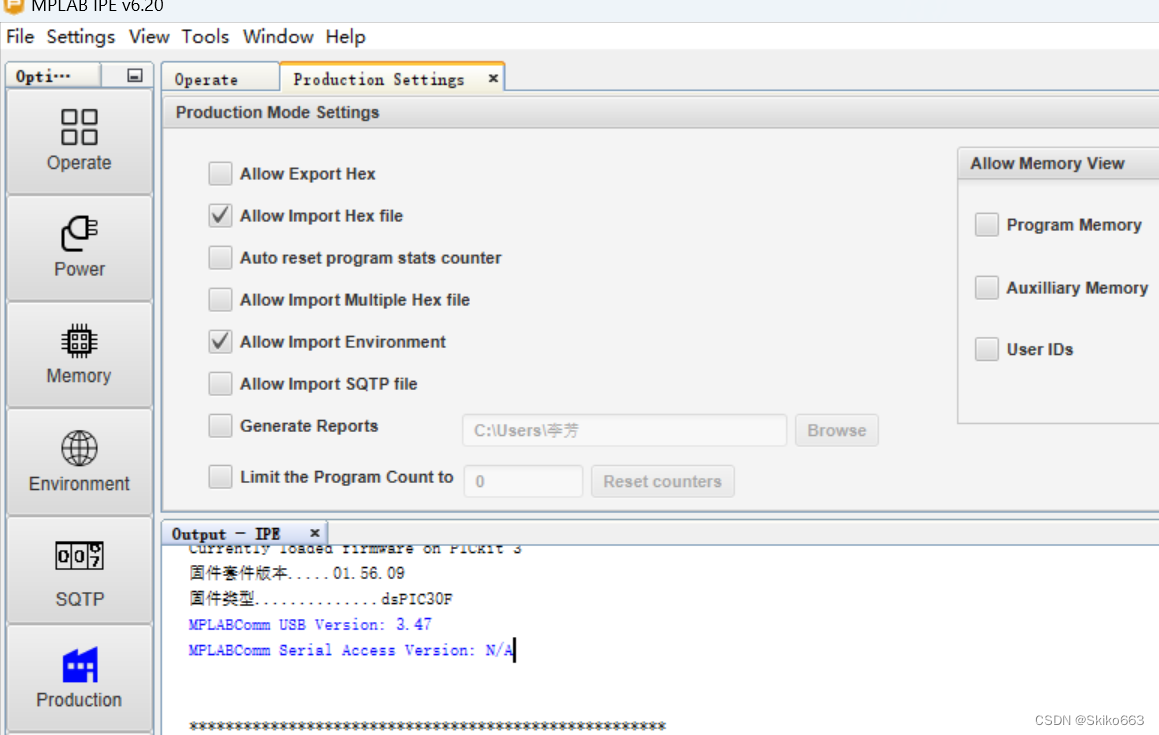Open the Tools menu
This screenshot has height=735, width=1159.
tap(205, 36)
